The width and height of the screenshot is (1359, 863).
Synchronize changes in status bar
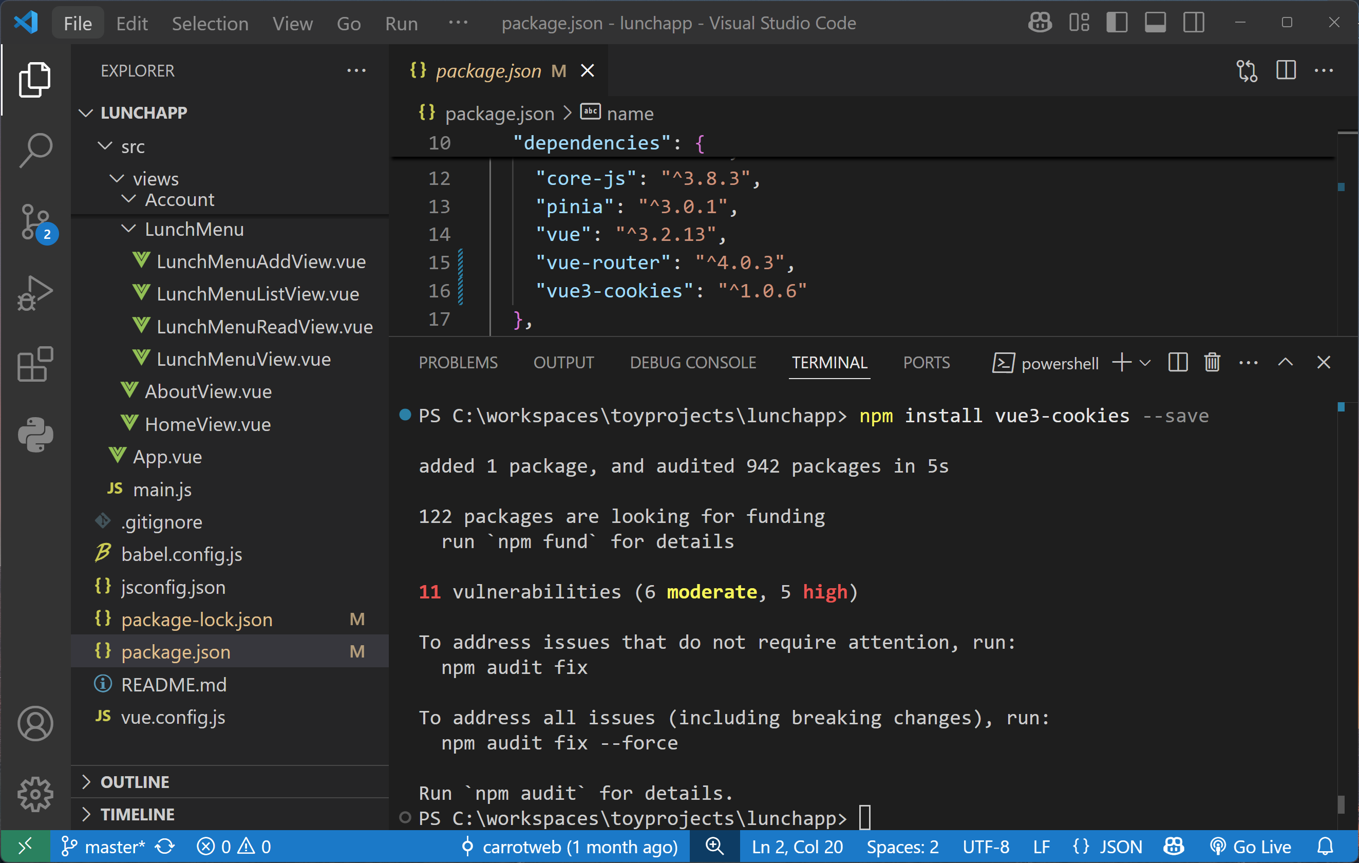pyautogui.click(x=165, y=847)
